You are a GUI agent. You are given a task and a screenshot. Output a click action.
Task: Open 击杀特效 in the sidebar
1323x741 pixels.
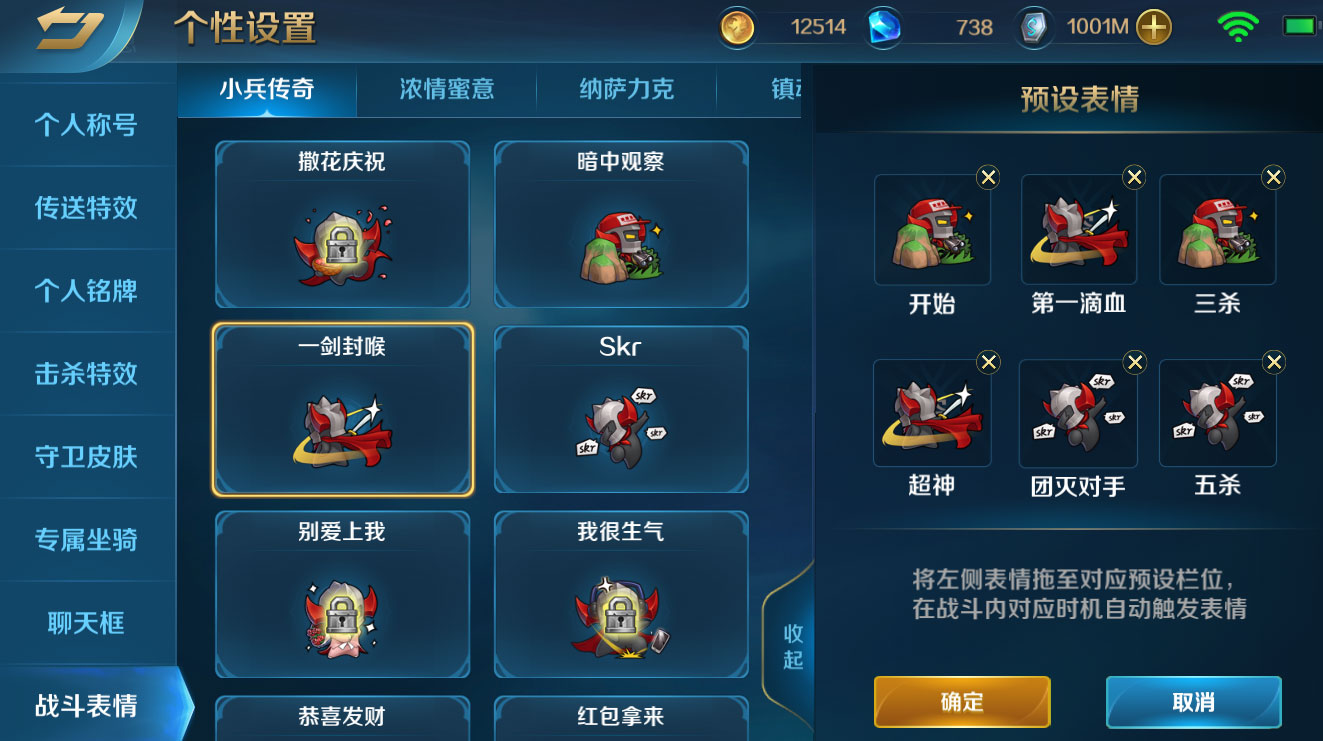pyautogui.click(x=87, y=374)
